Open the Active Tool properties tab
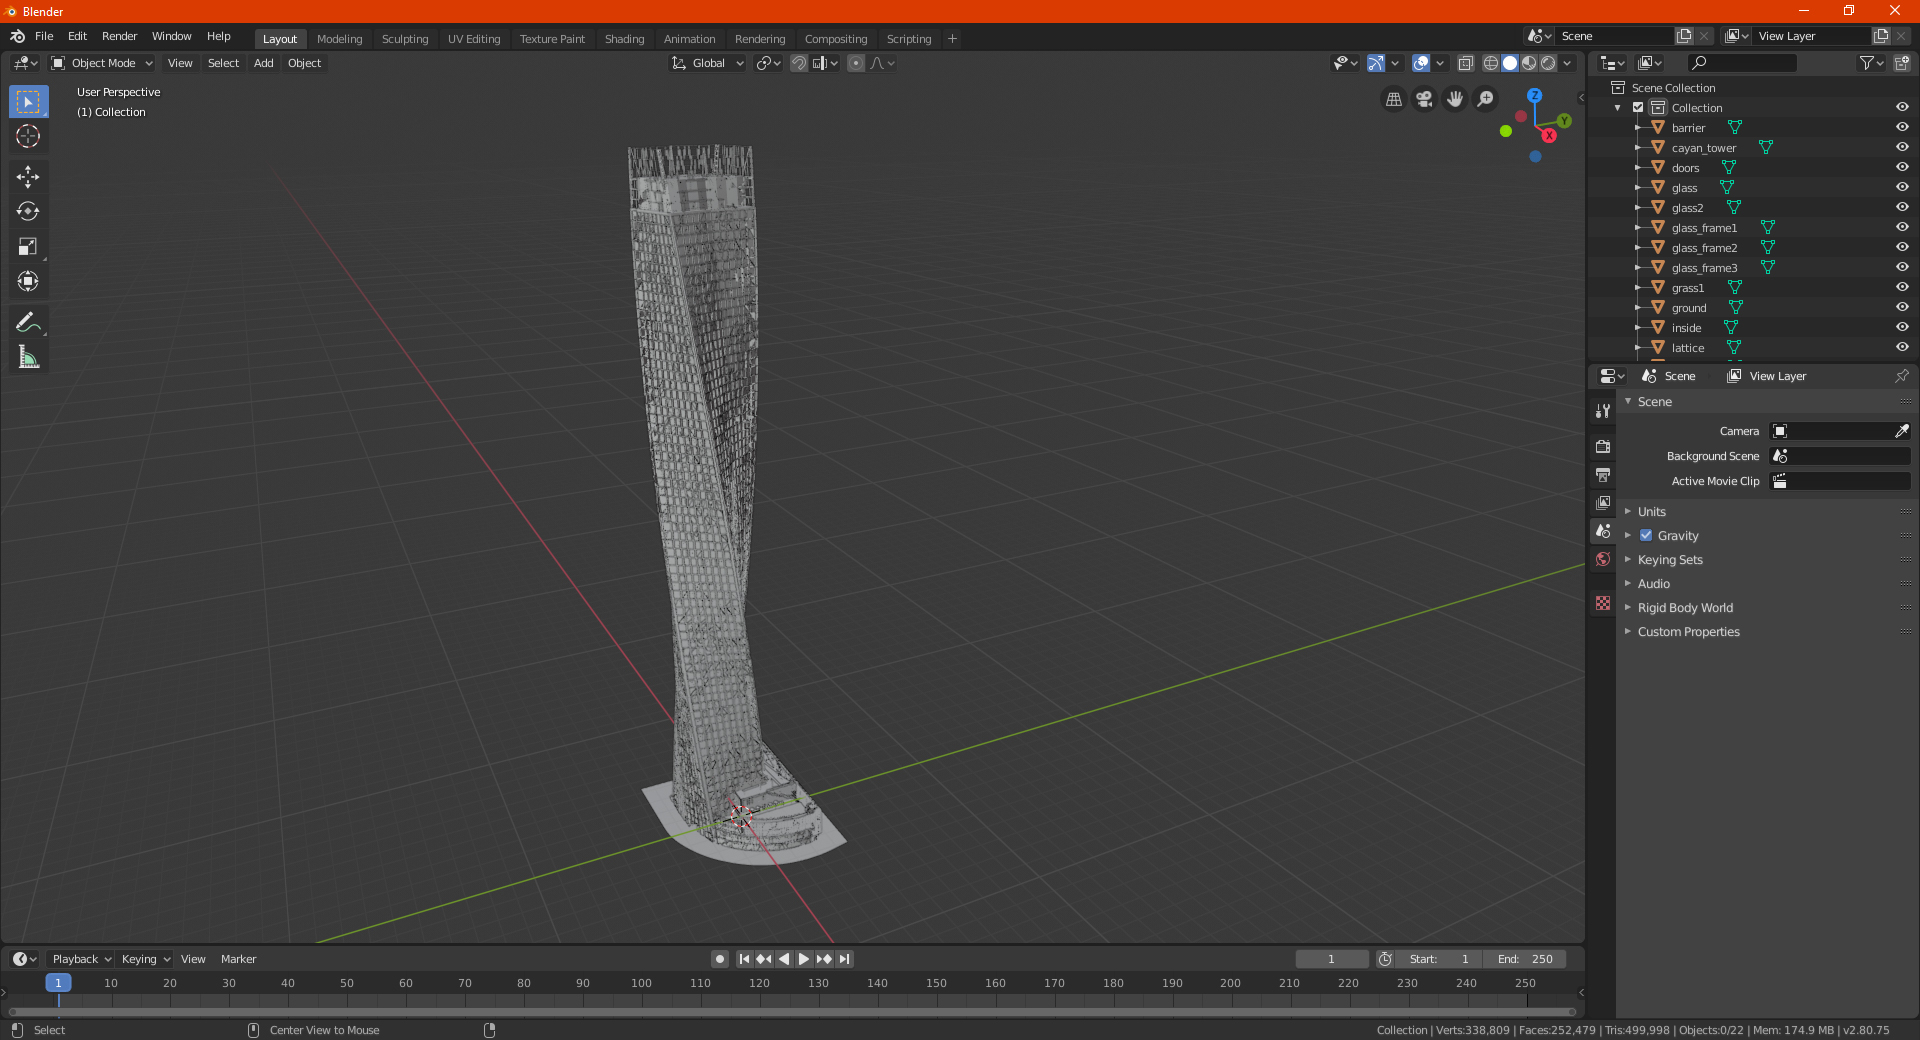Screen dimensions: 1920x1040 [x=1603, y=410]
